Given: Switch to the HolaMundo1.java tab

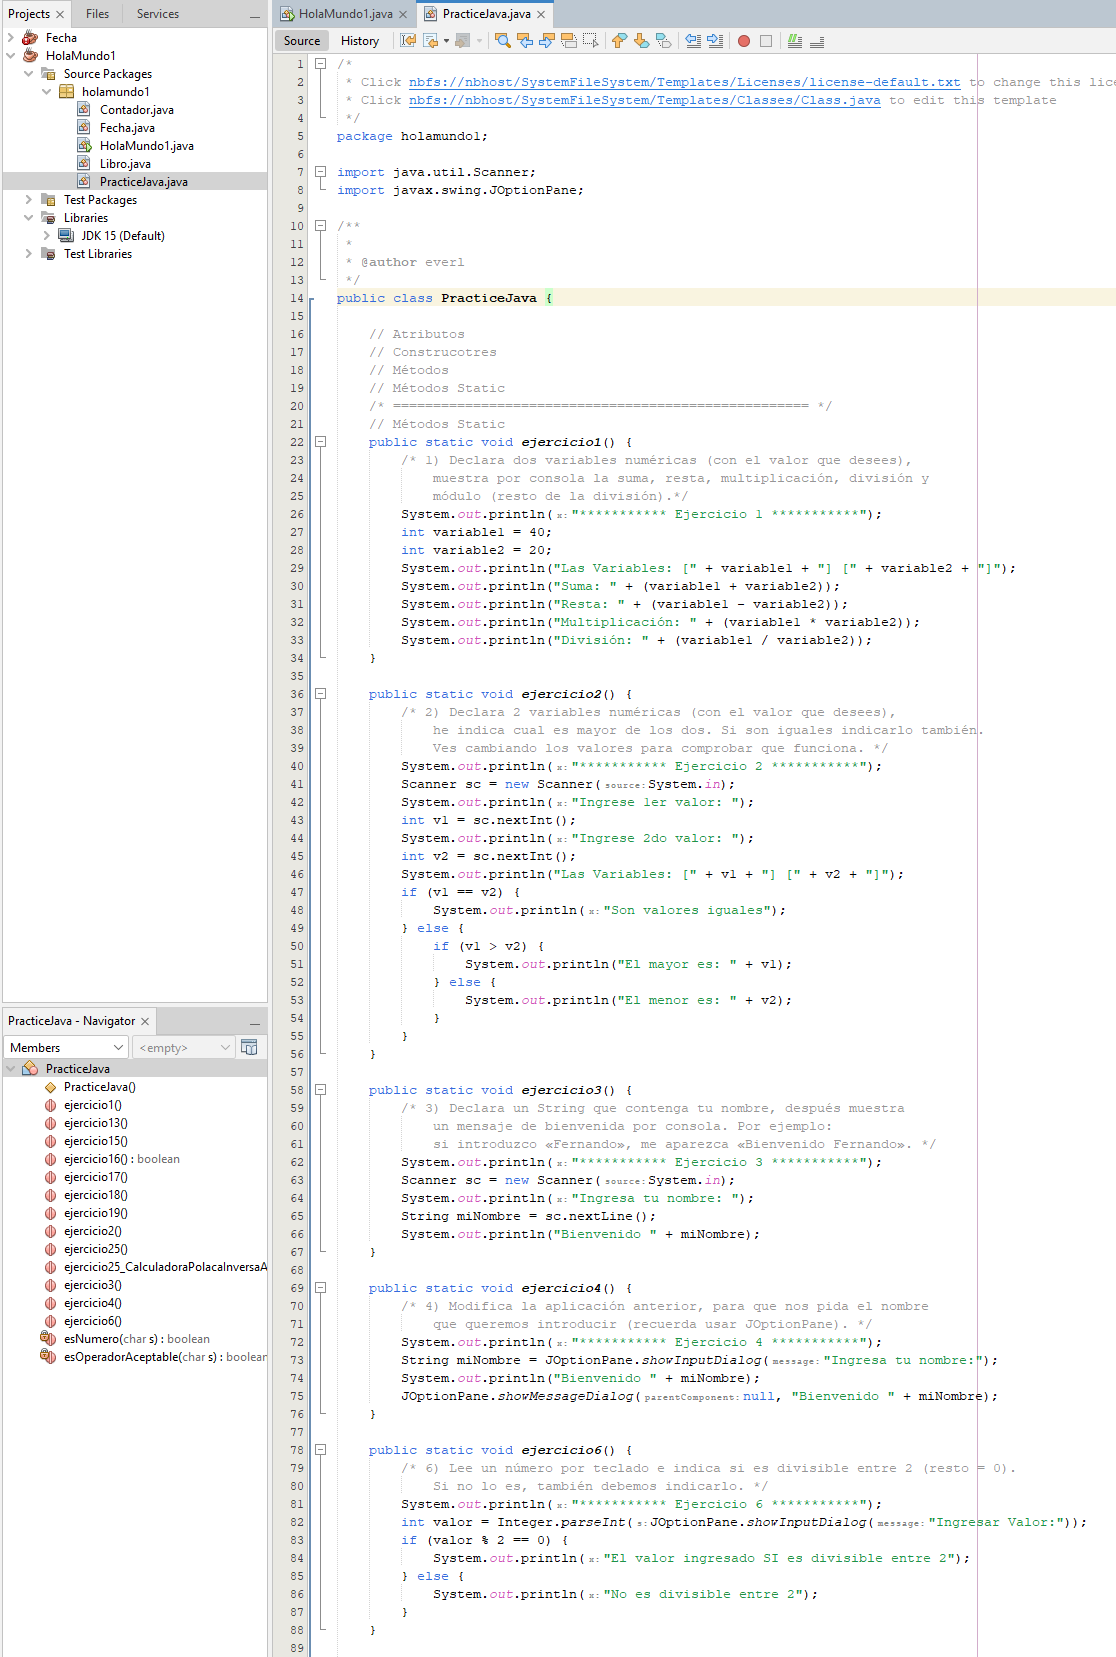Looking at the screenshot, I should click(345, 14).
